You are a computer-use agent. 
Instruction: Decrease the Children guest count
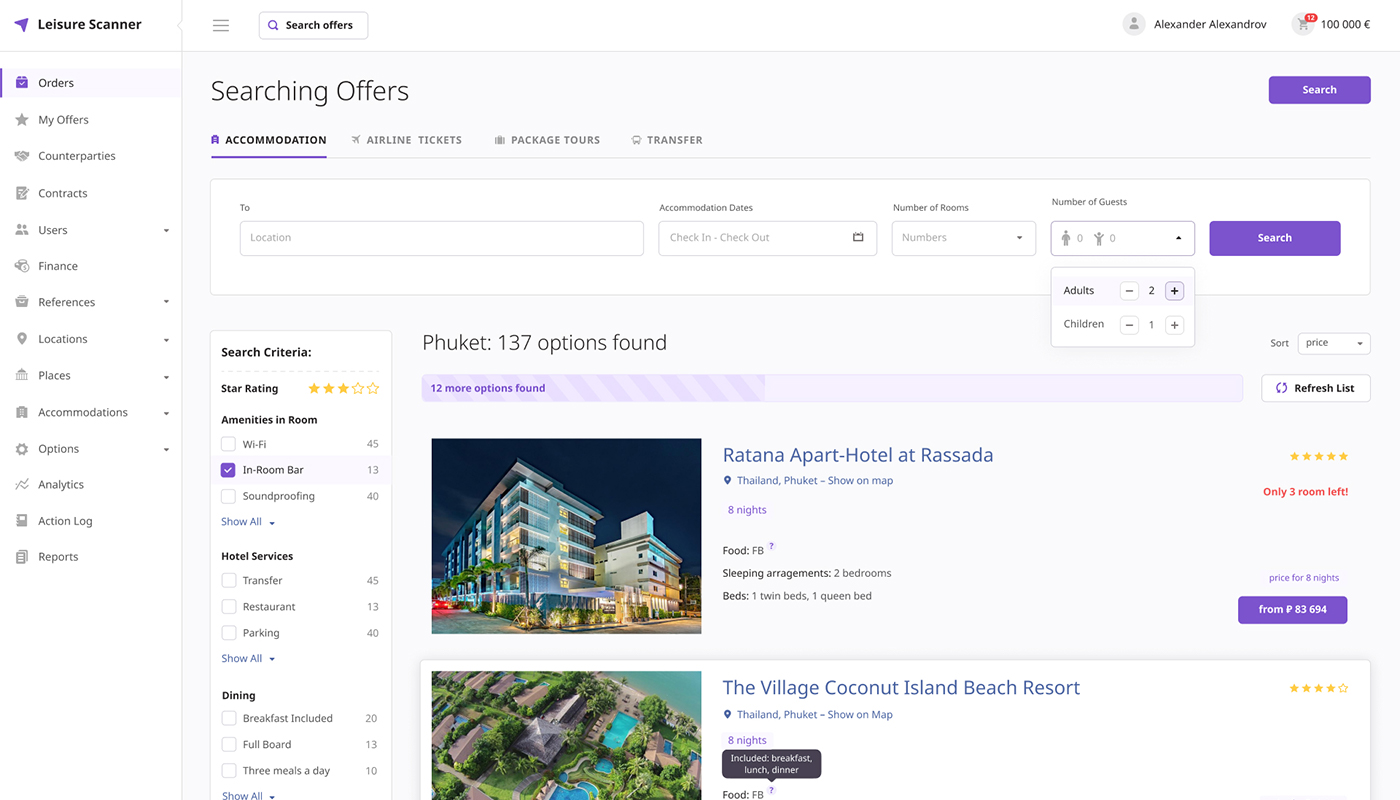(1129, 325)
